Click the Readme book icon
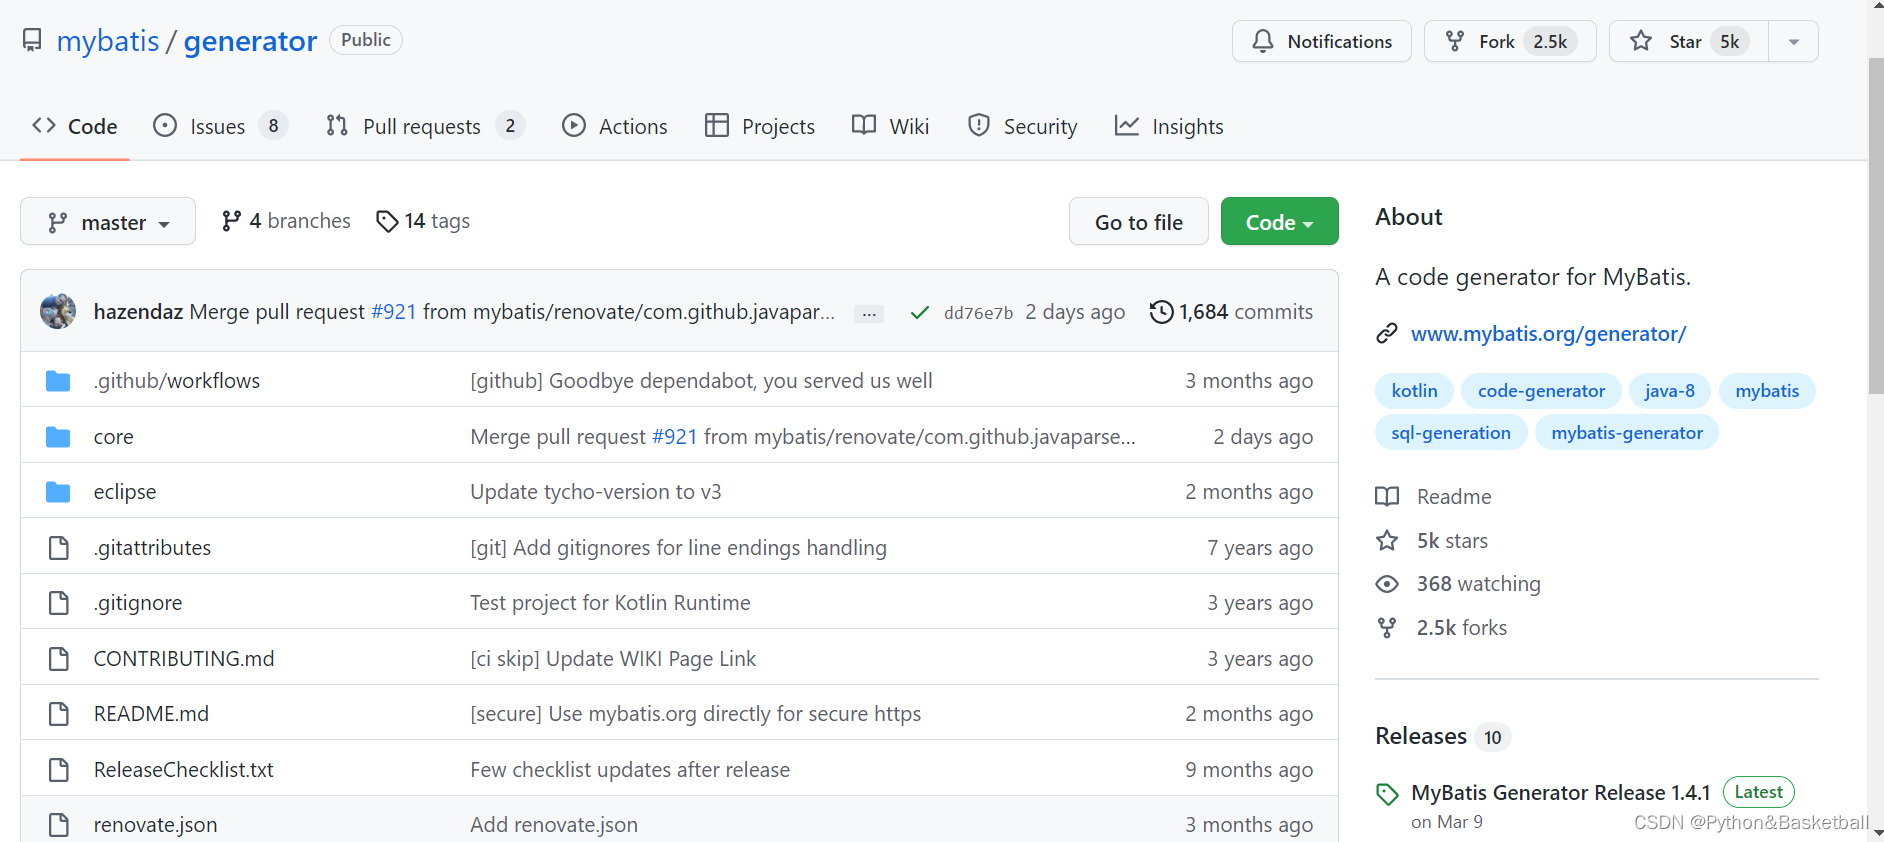 click(1387, 497)
